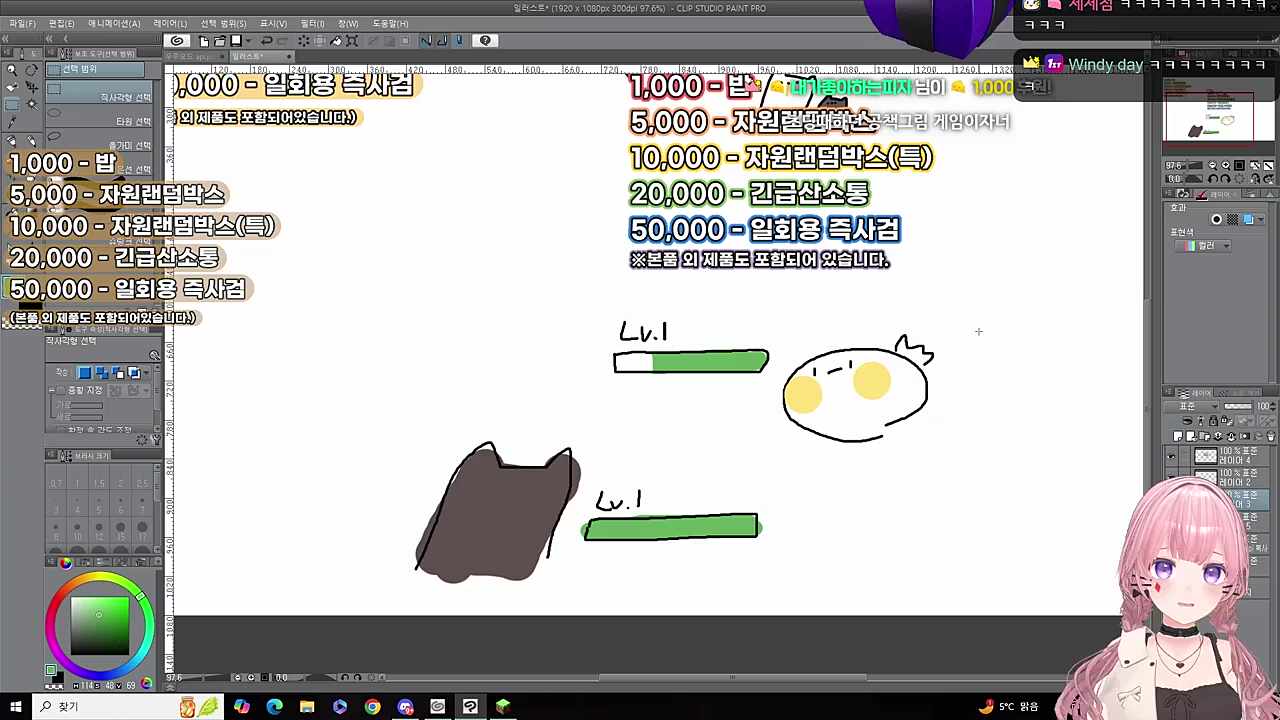Viewport: 1280px width, 720px height.
Task: Pick brush size 1.5 preset
Action: 99,478
